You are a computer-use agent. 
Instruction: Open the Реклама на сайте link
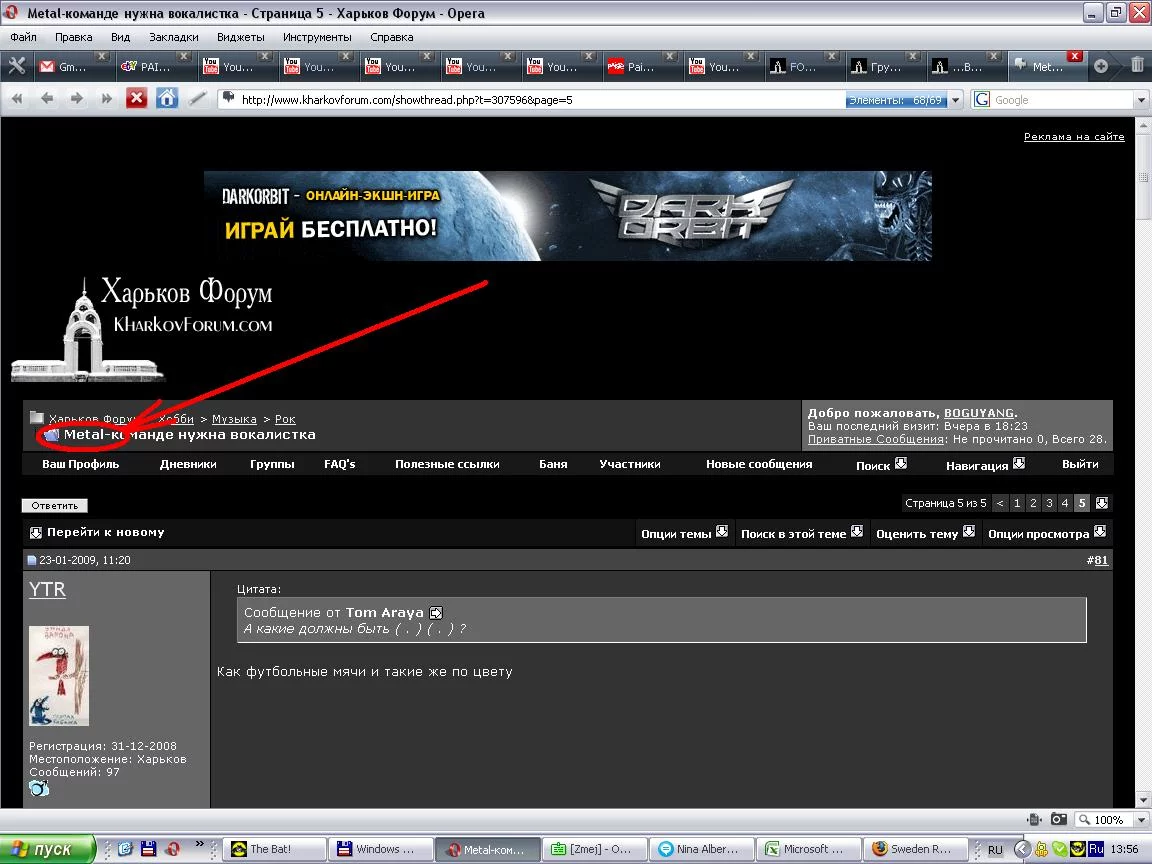point(1074,137)
